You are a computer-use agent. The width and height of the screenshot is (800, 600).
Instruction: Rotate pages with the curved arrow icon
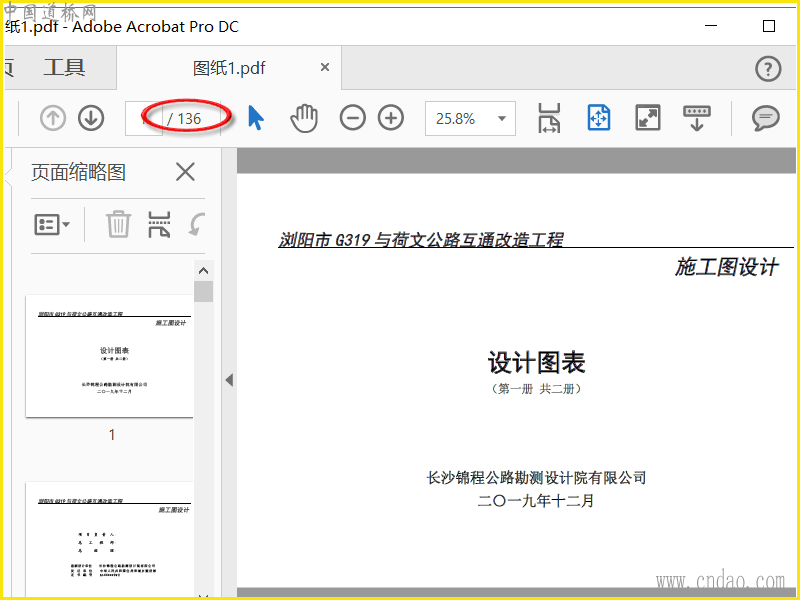(x=197, y=224)
